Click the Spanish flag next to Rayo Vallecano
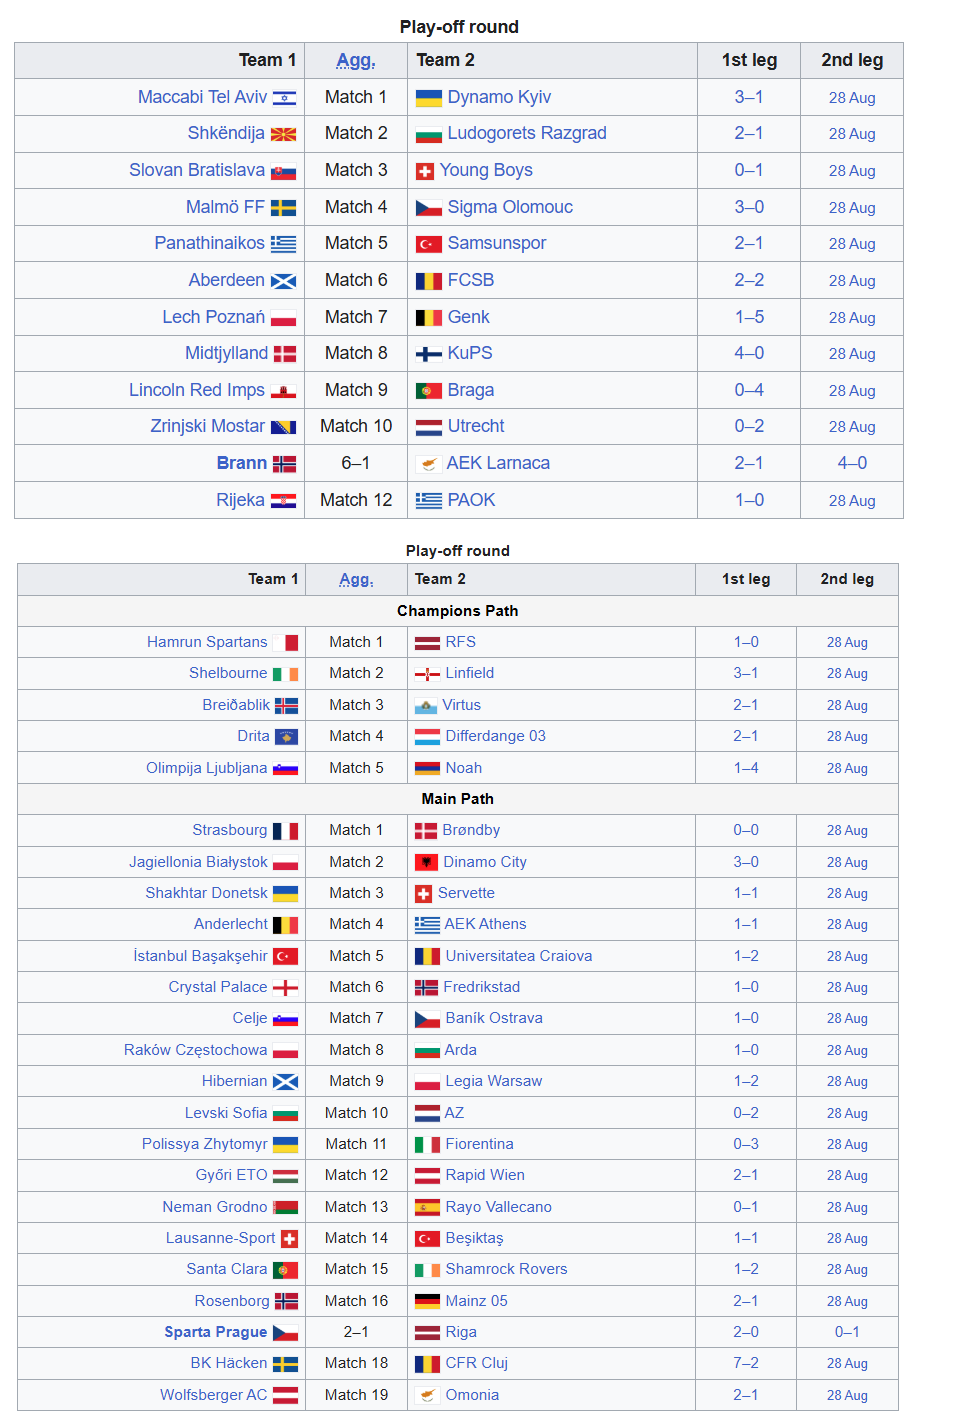 click(x=427, y=1208)
